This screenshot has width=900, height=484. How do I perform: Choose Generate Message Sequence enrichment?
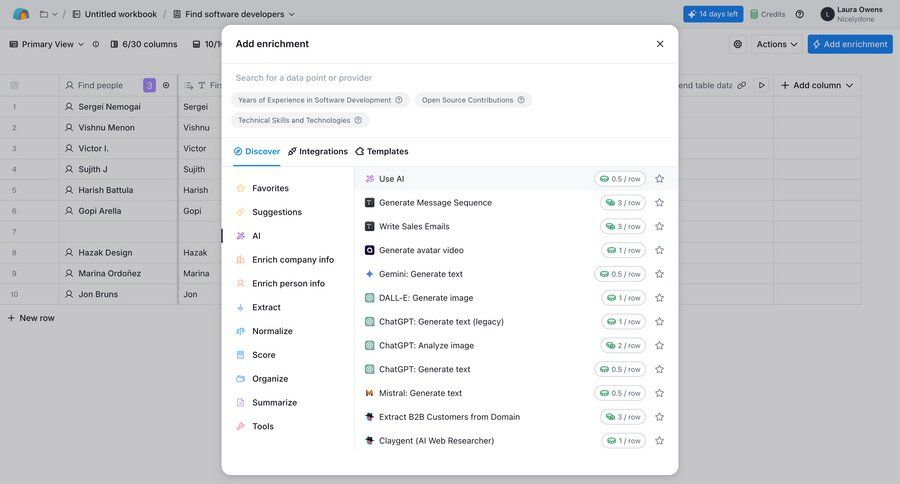coord(513,203)
